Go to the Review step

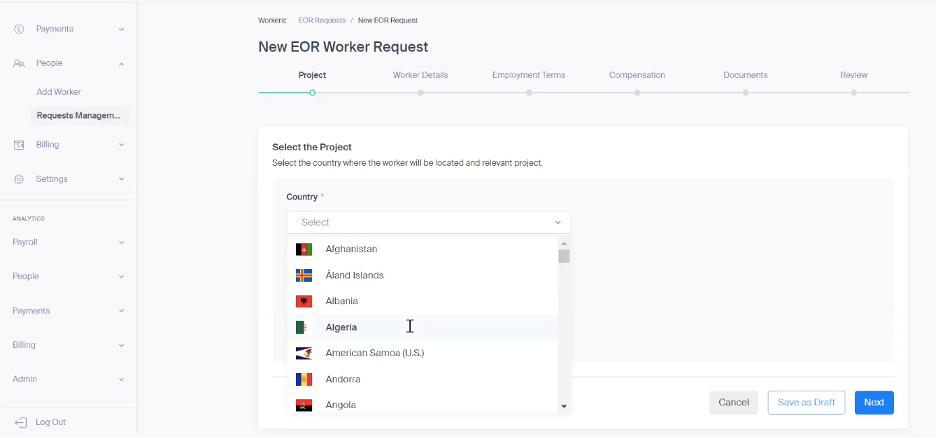coord(854,75)
